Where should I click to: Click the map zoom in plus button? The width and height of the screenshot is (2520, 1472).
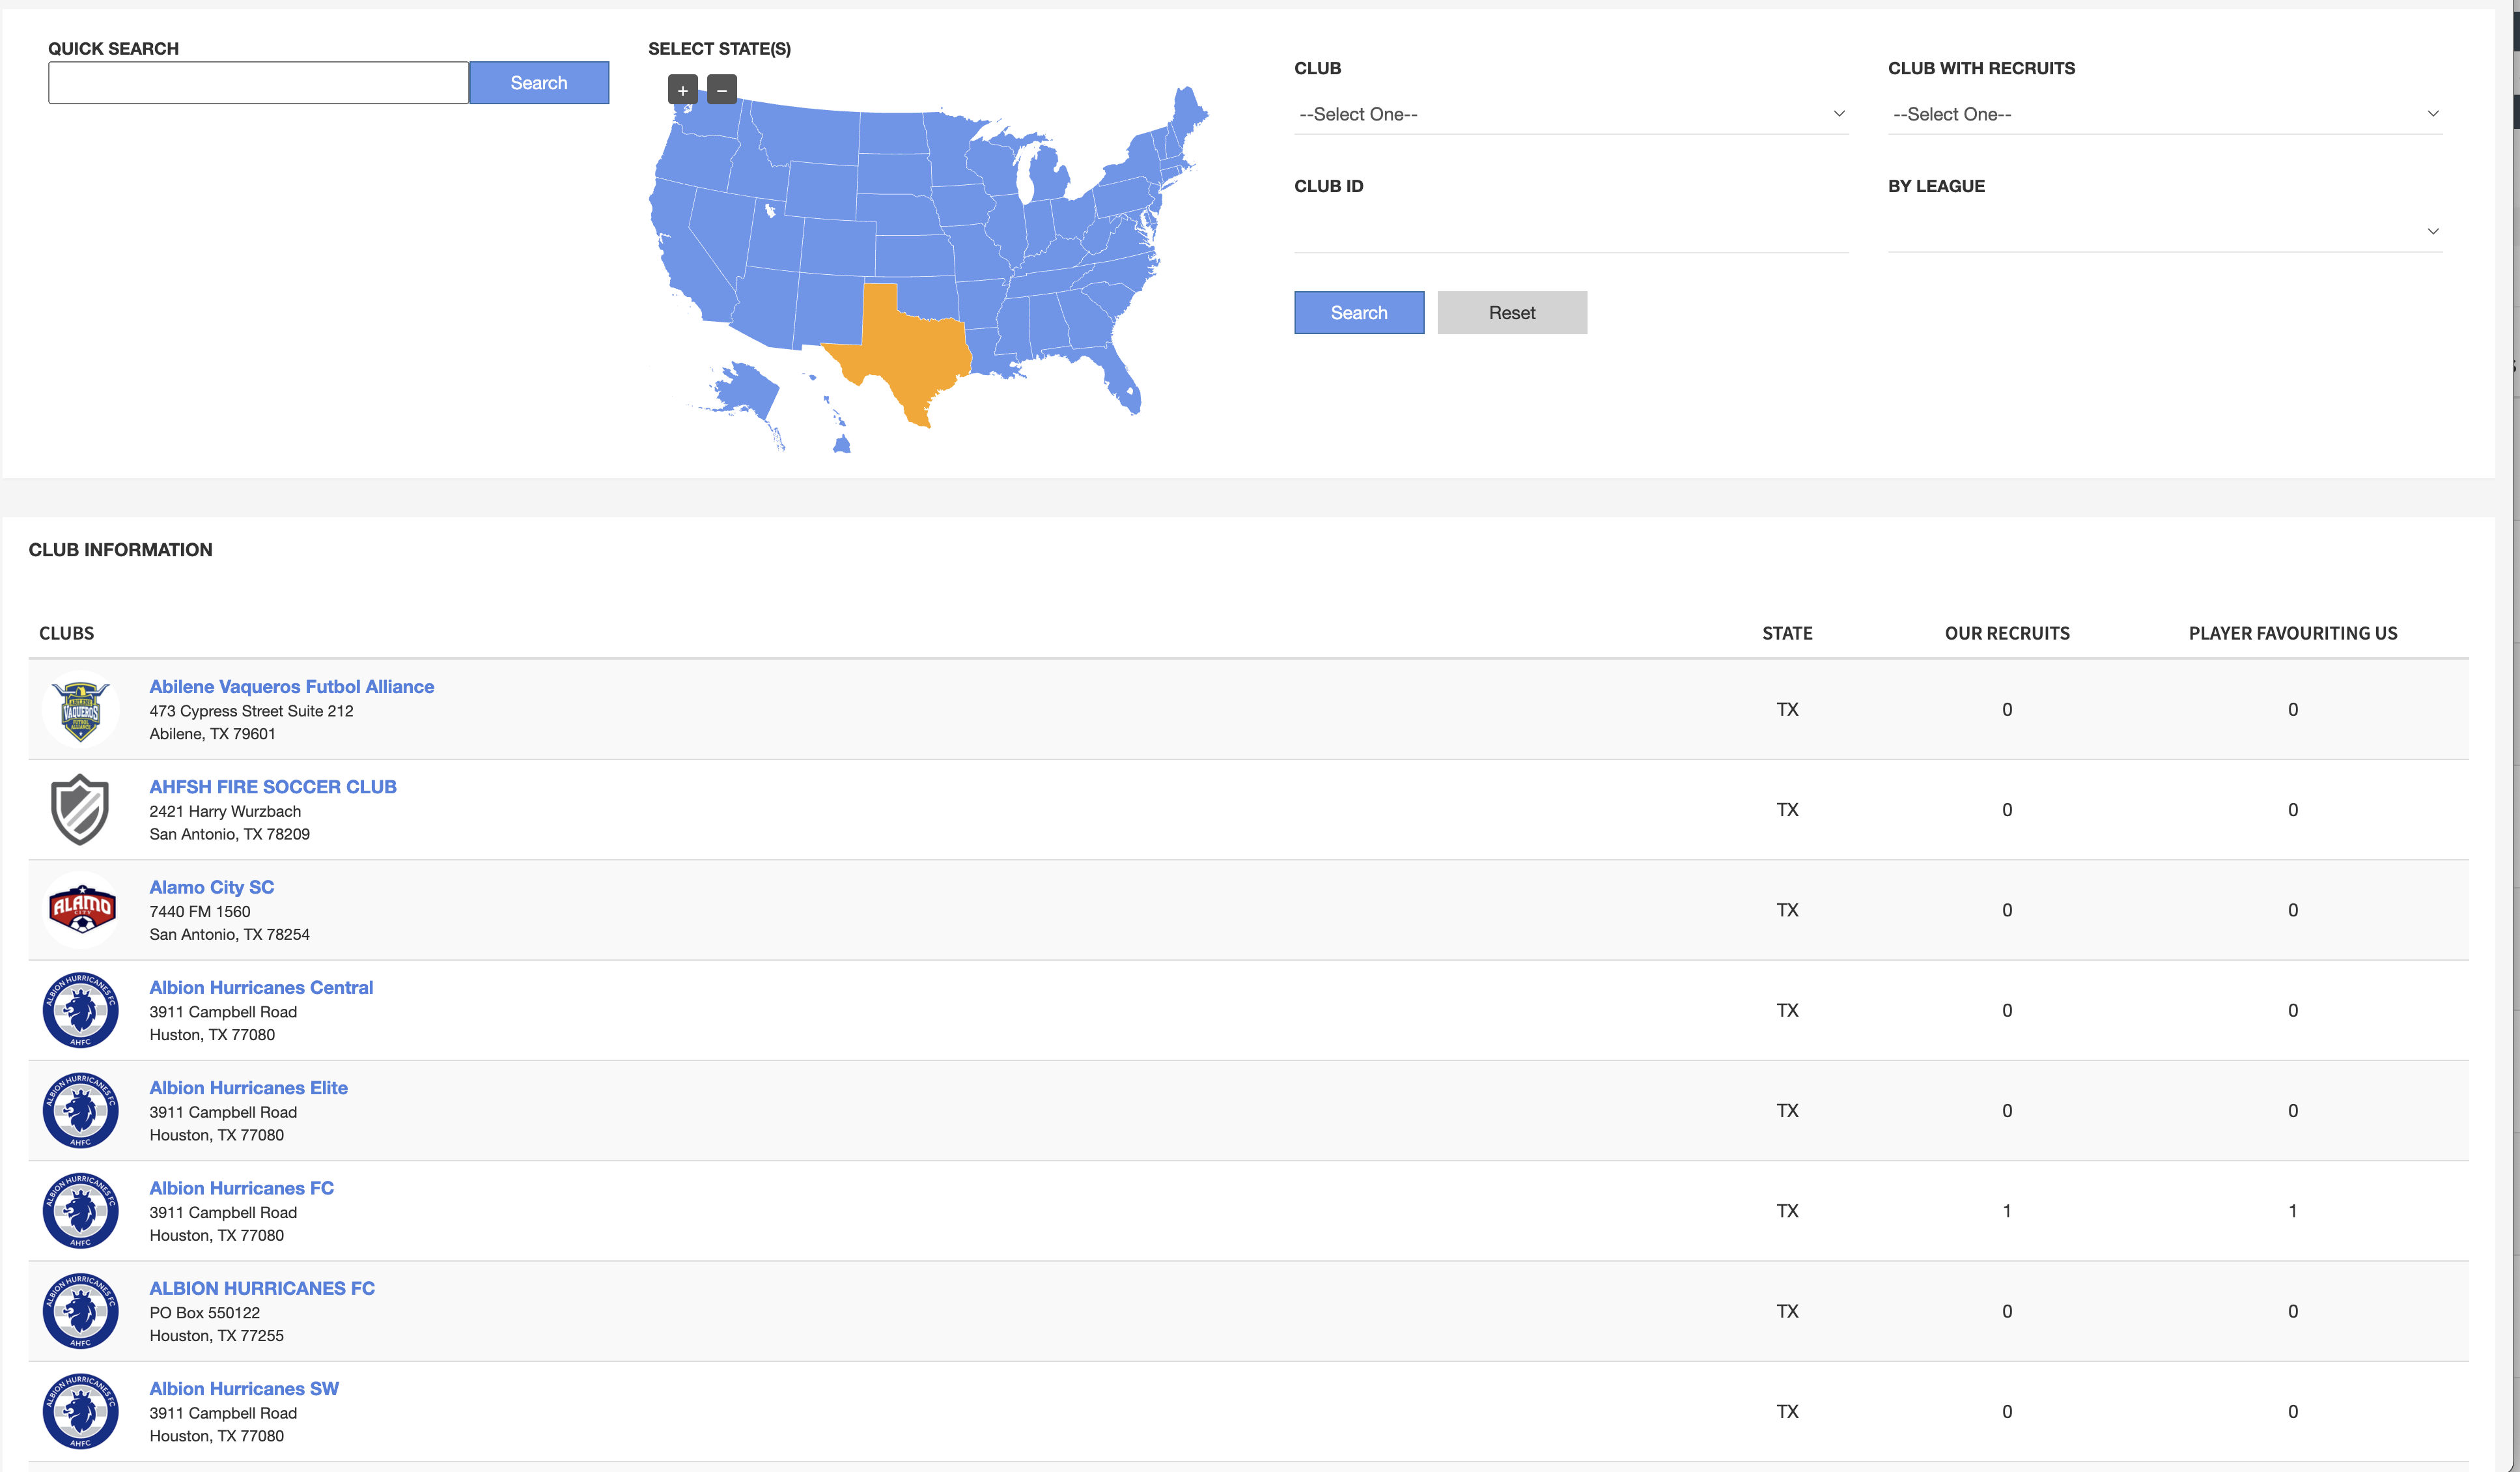(x=682, y=90)
